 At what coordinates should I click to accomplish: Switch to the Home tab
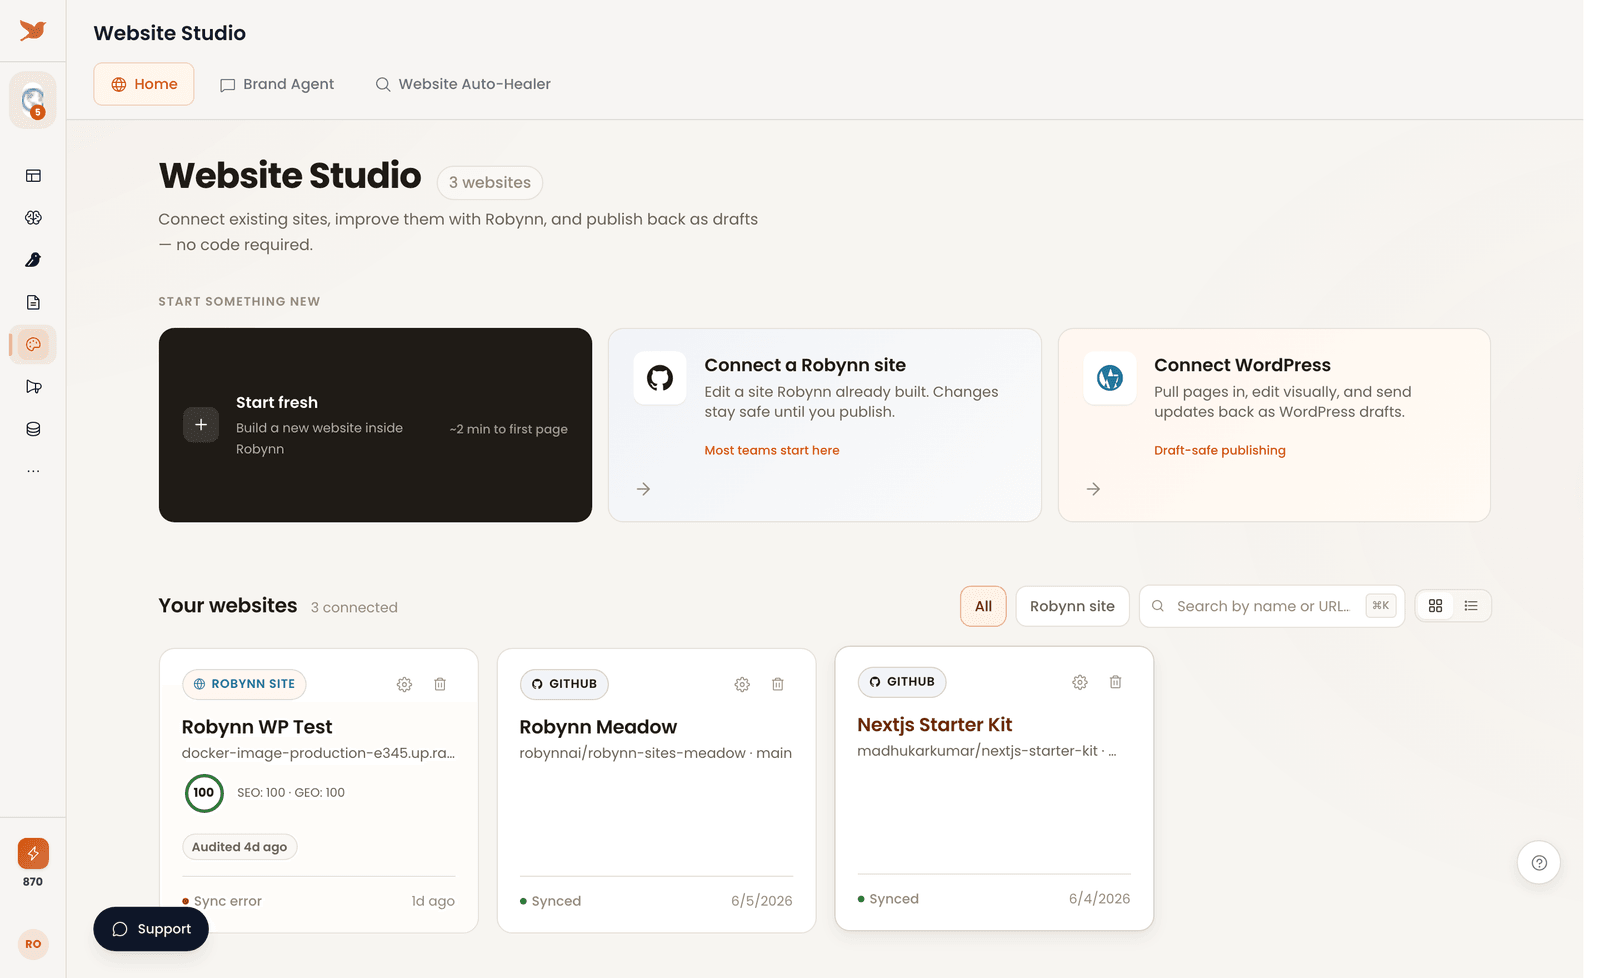(x=144, y=84)
